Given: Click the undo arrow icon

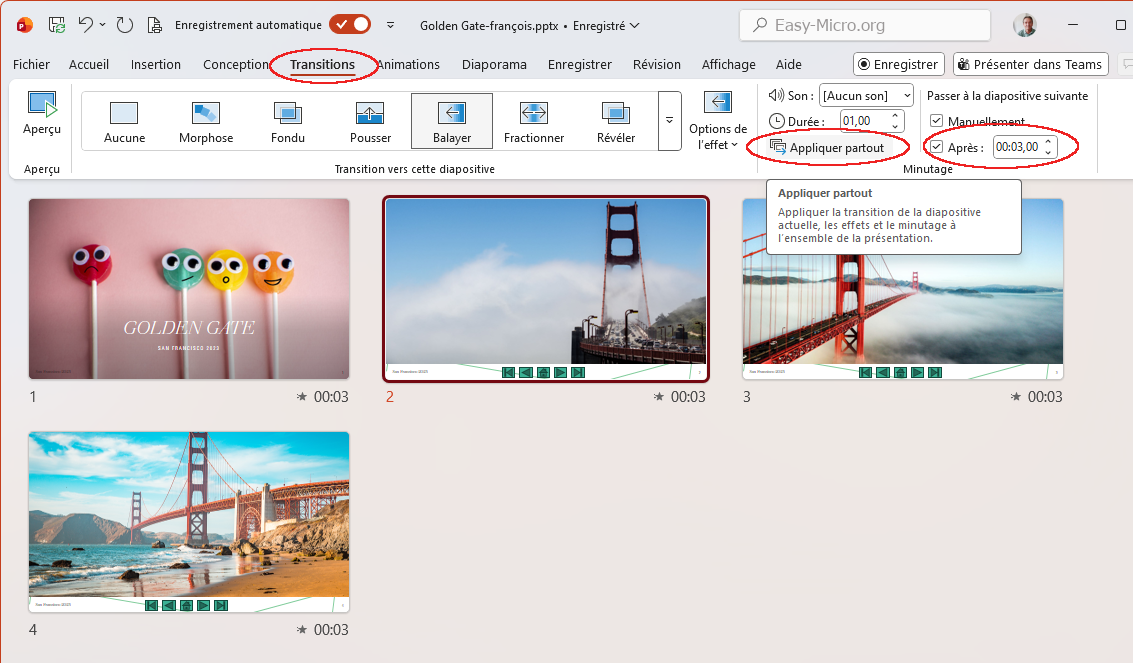Looking at the screenshot, I should (86, 25).
